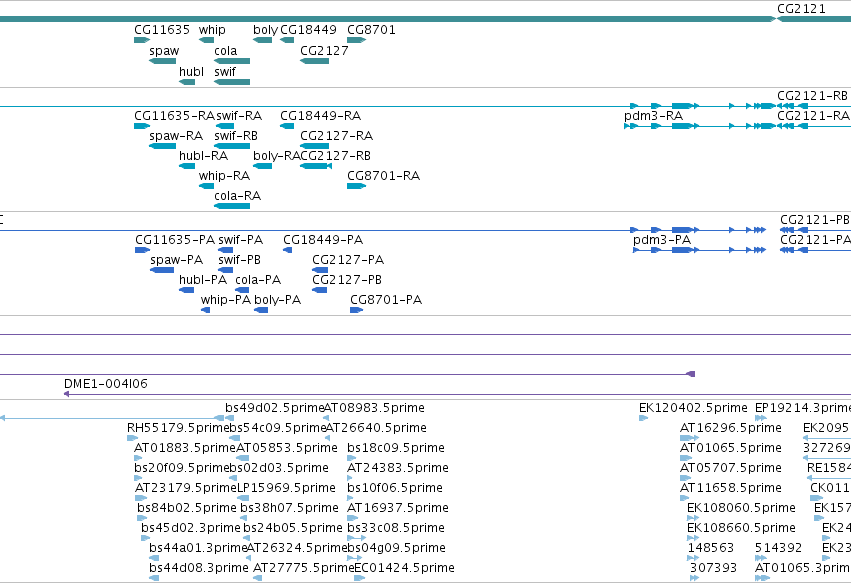Select the boly gene feature
851x583 pixels.
point(262,40)
